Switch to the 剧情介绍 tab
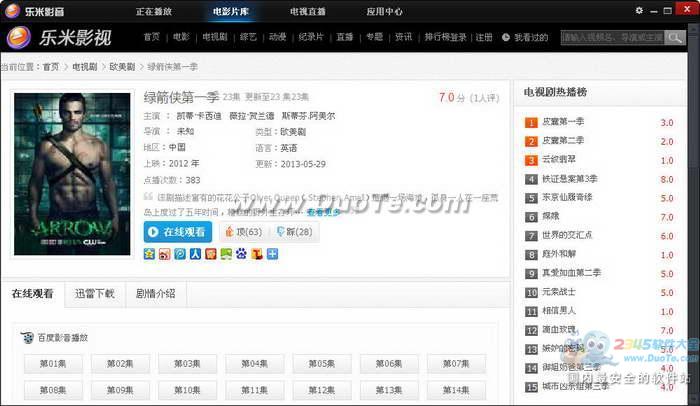Screen dimensions: 700x406 [156, 294]
